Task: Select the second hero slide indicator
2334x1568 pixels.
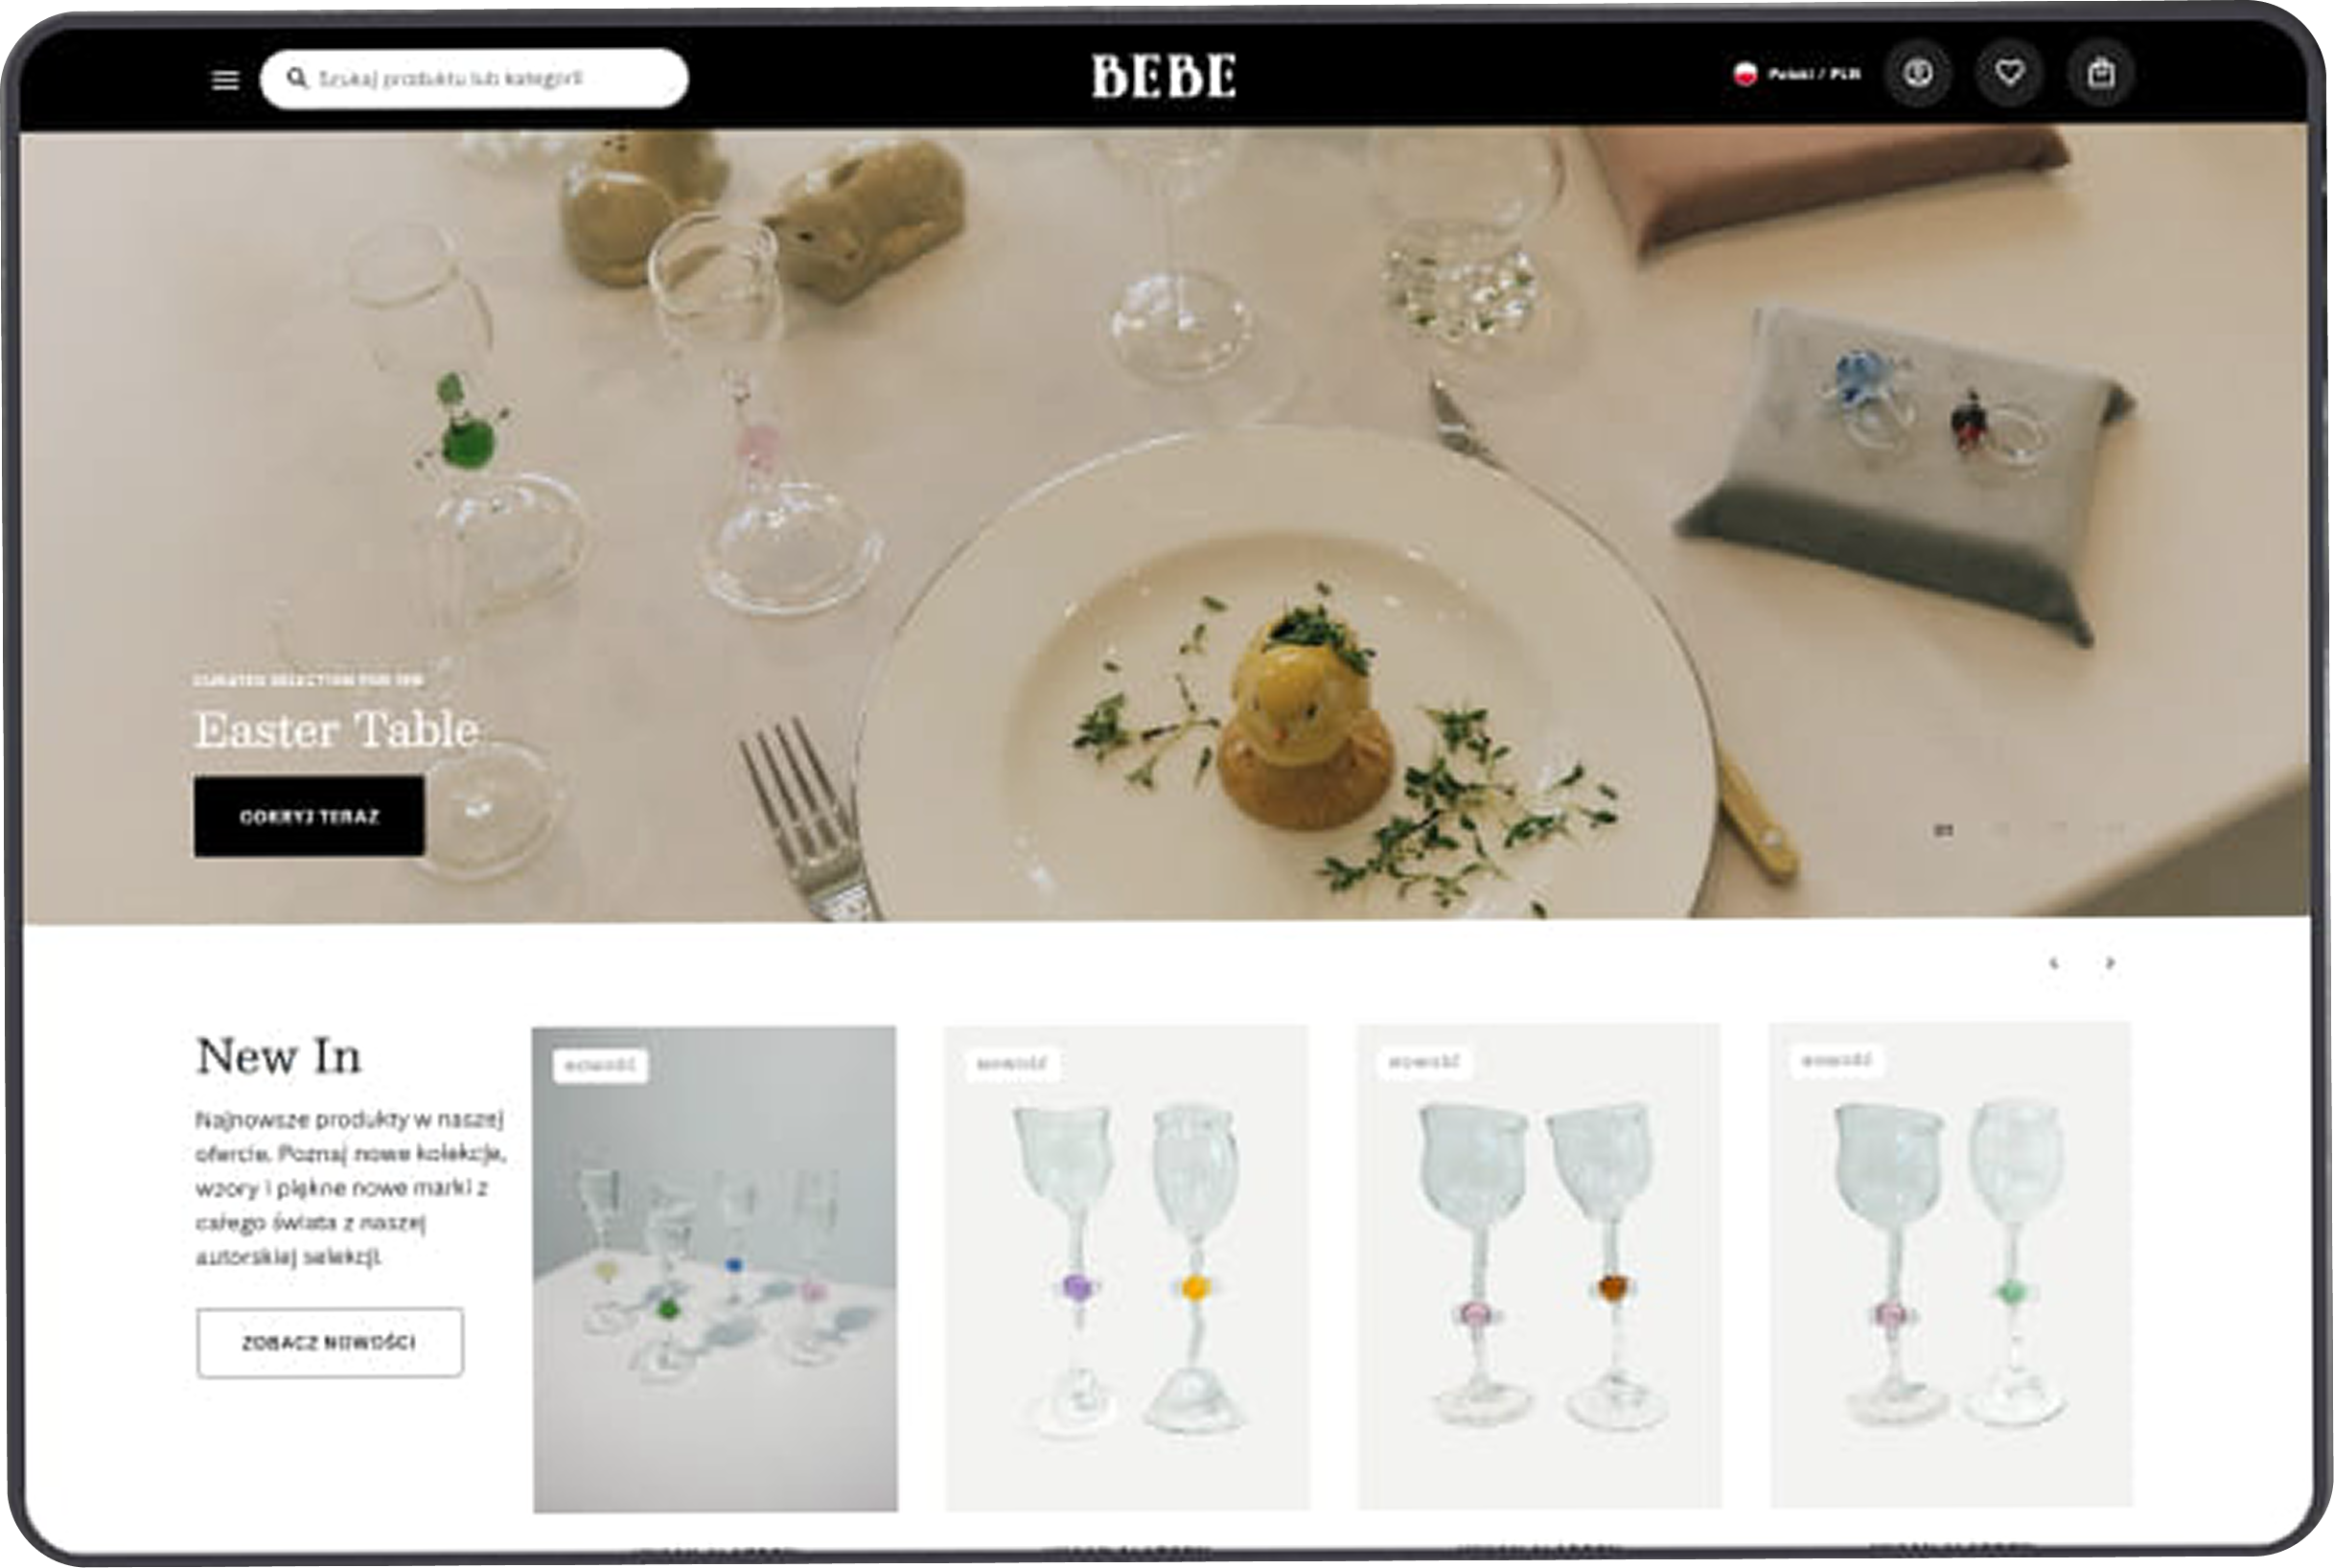Action: coord(2001,829)
